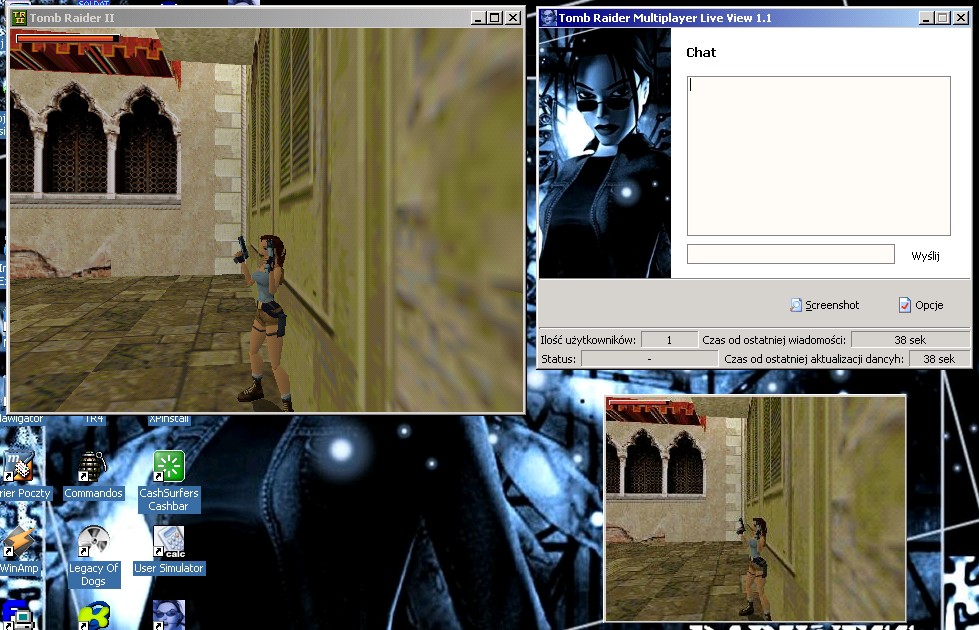Click the red health bar in the game
The height and width of the screenshot is (630, 979).
click(x=67, y=39)
